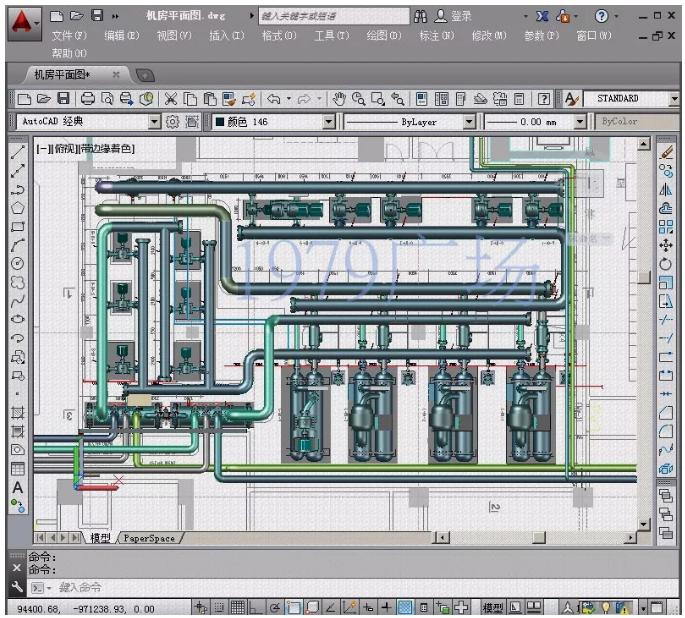
Task: Select the Move tool in modify toolbar
Action: 666,245
